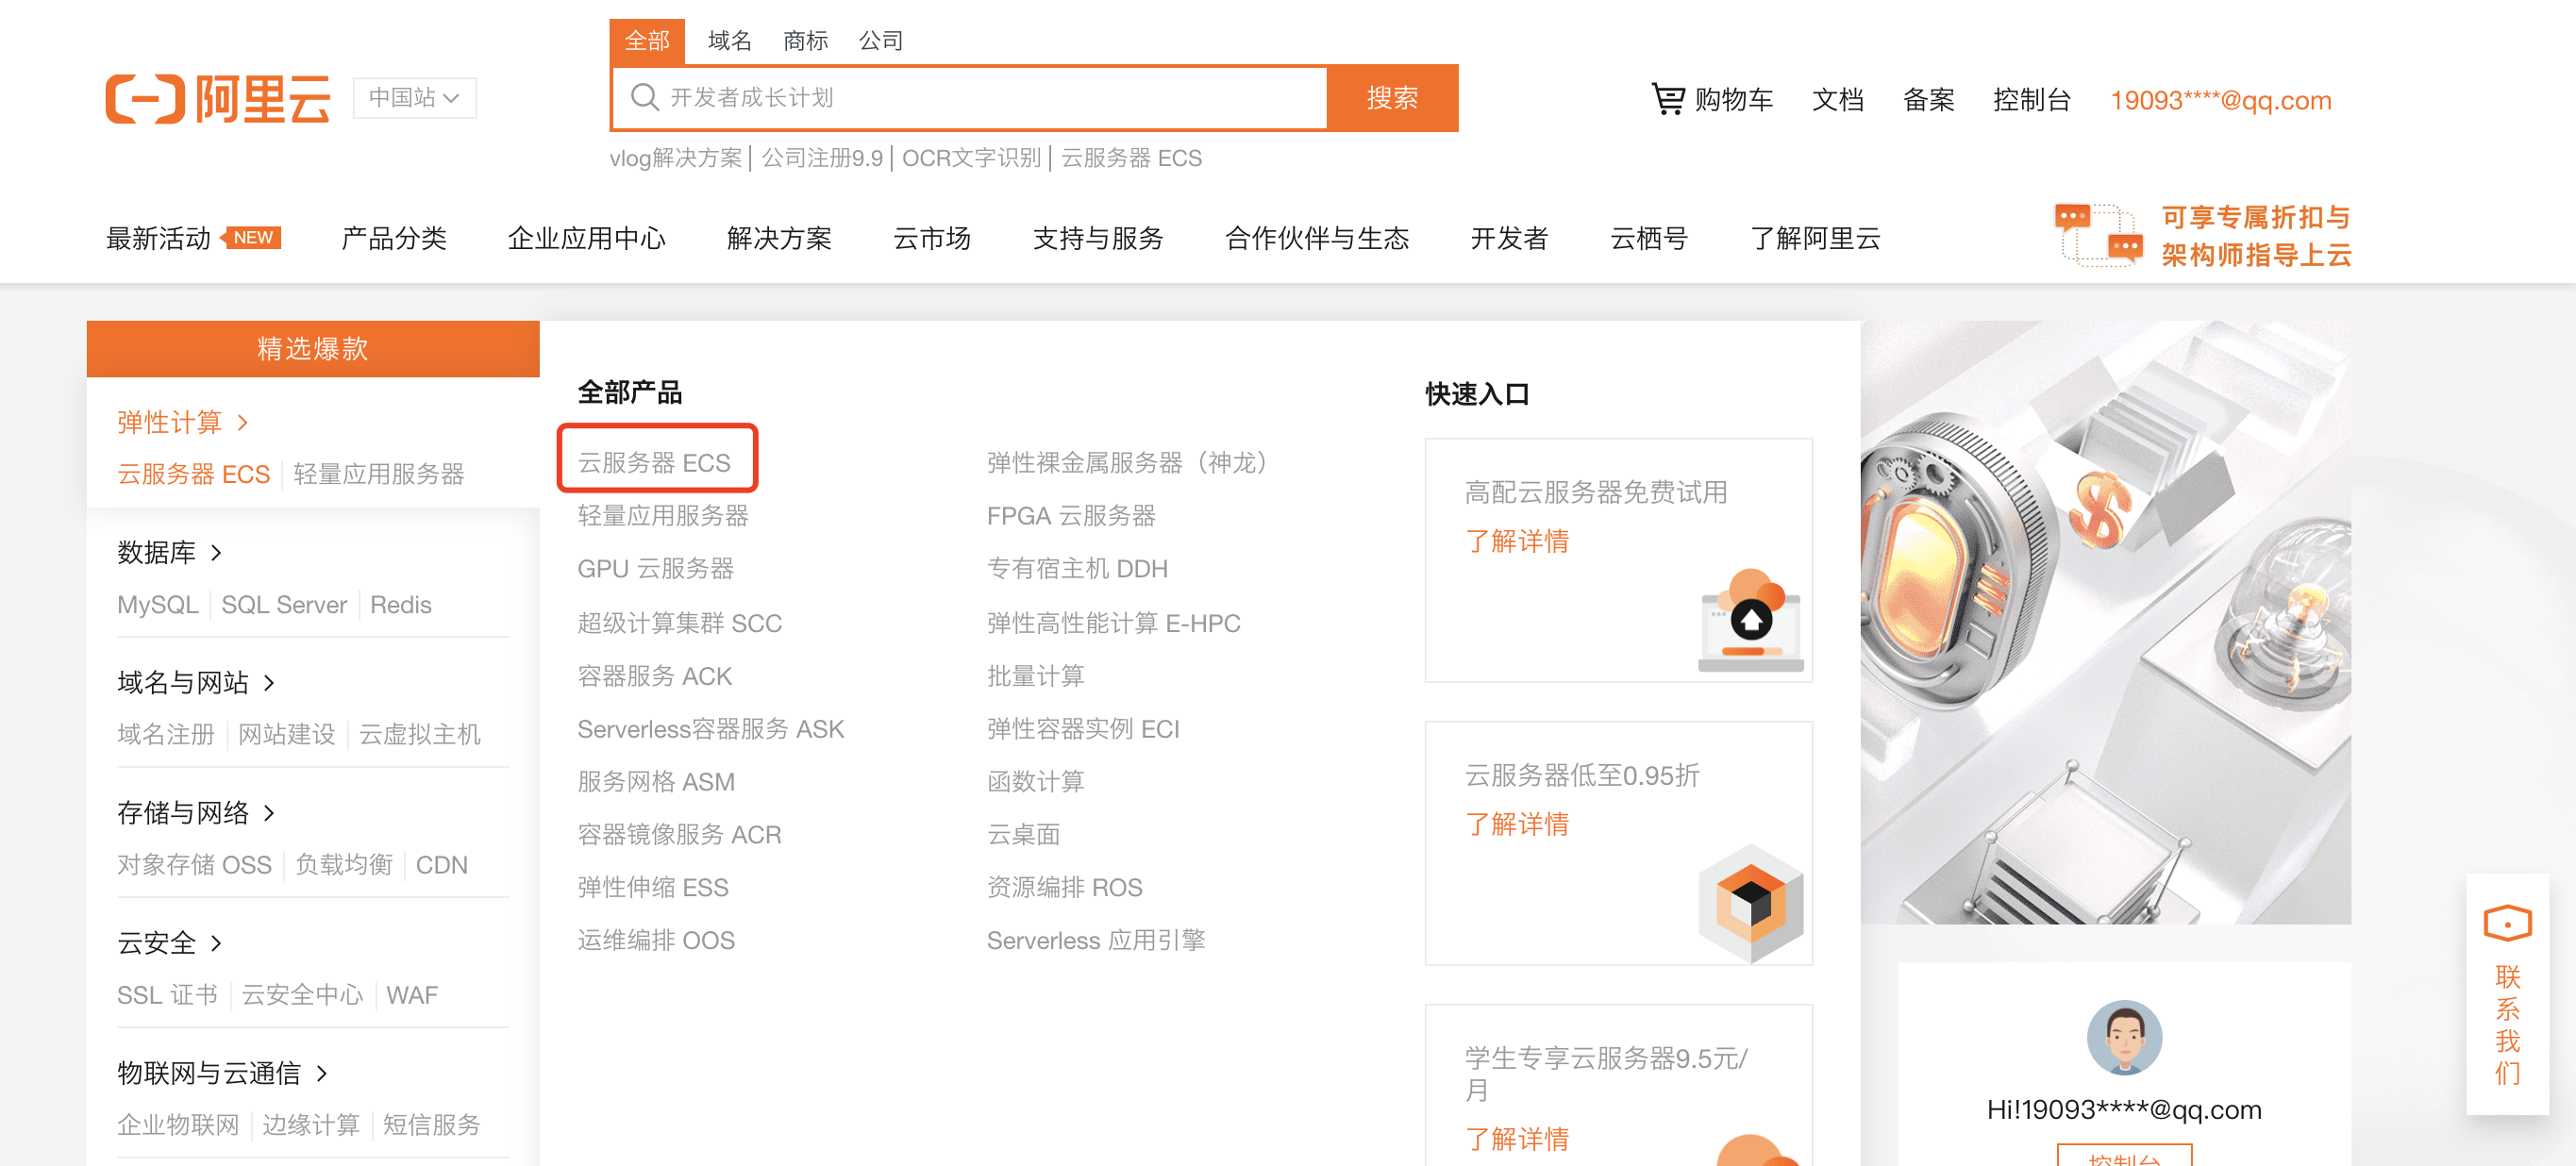Click the vlog解决方案 hot search link
Viewport: 2576px width, 1166px height.
tap(676, 158)
